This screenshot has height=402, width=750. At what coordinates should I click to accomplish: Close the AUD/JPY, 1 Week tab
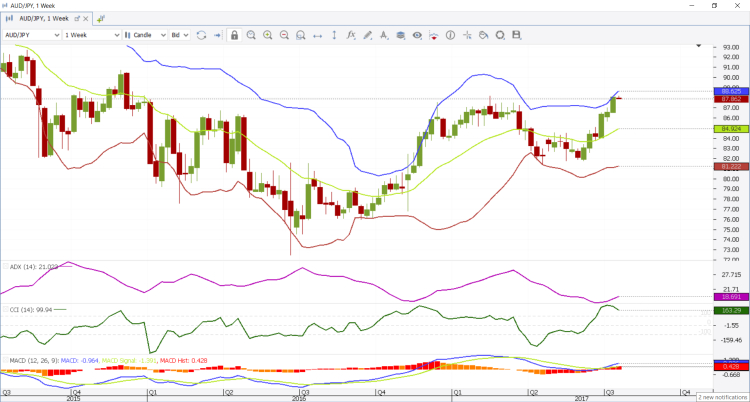[x=86, y=19]
